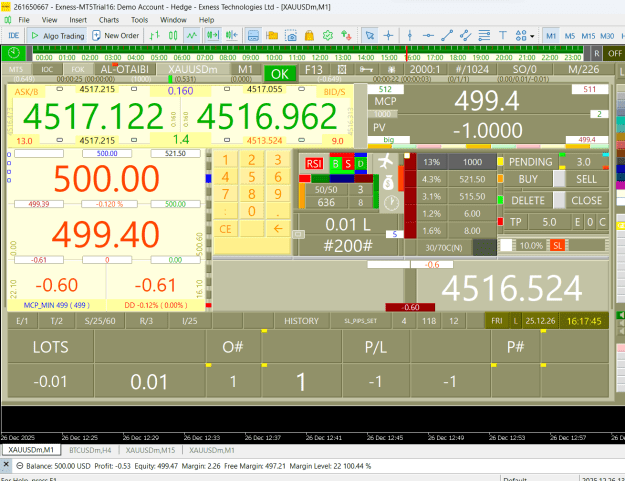
Task: Select the vertical line drawing tool
Action: (x=409, y=35)
